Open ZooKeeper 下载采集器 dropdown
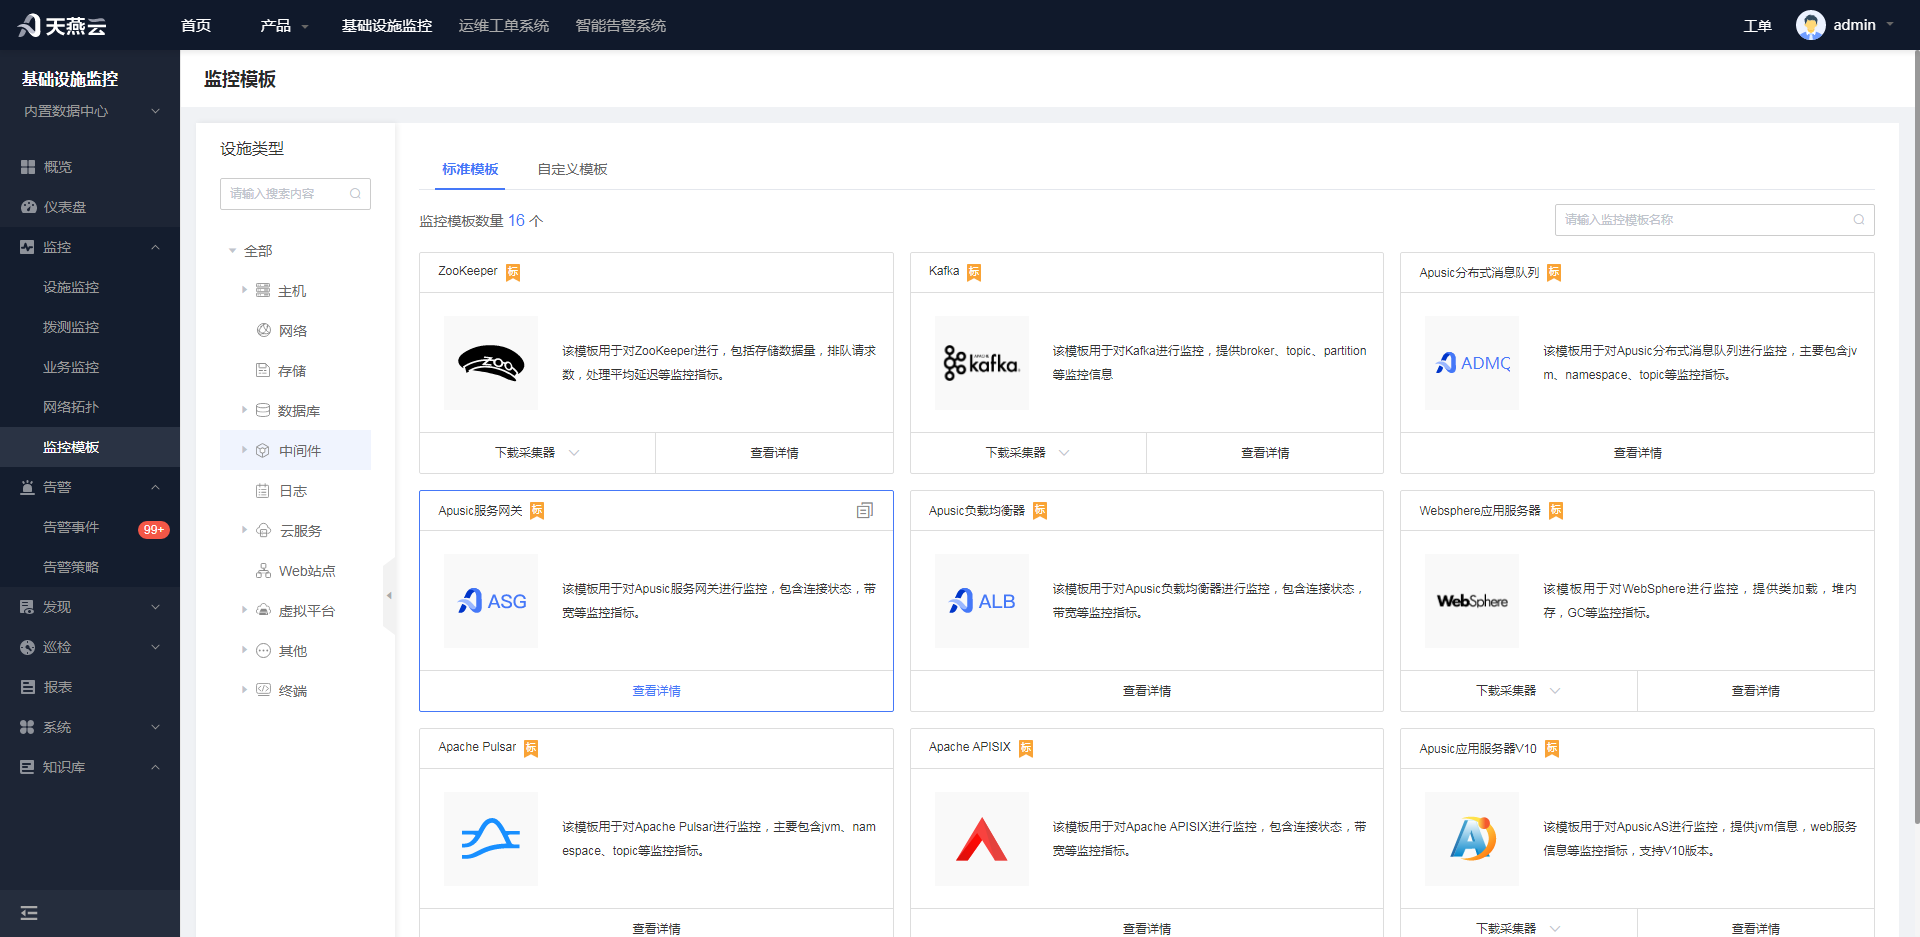Image resolution: width=1920 pixels, height=937 pixels. point(537,453)
